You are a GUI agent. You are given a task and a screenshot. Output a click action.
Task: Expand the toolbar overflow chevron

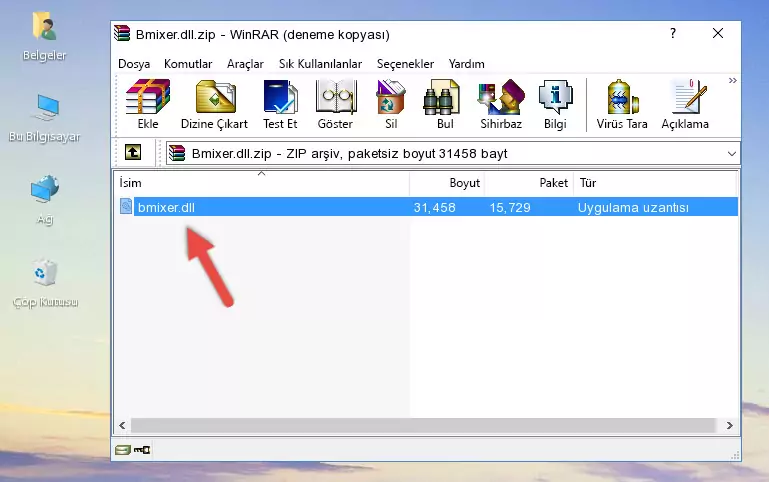(x=732, y=80)
